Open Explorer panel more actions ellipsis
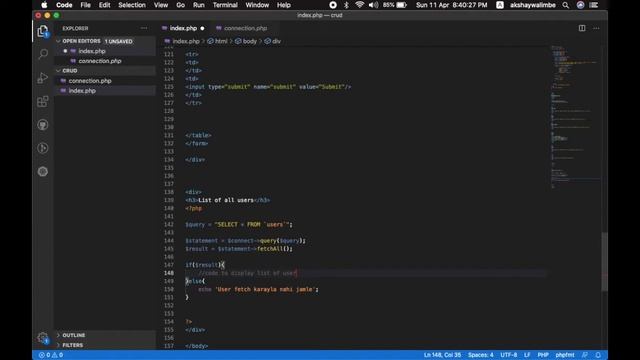 (144, 28)
